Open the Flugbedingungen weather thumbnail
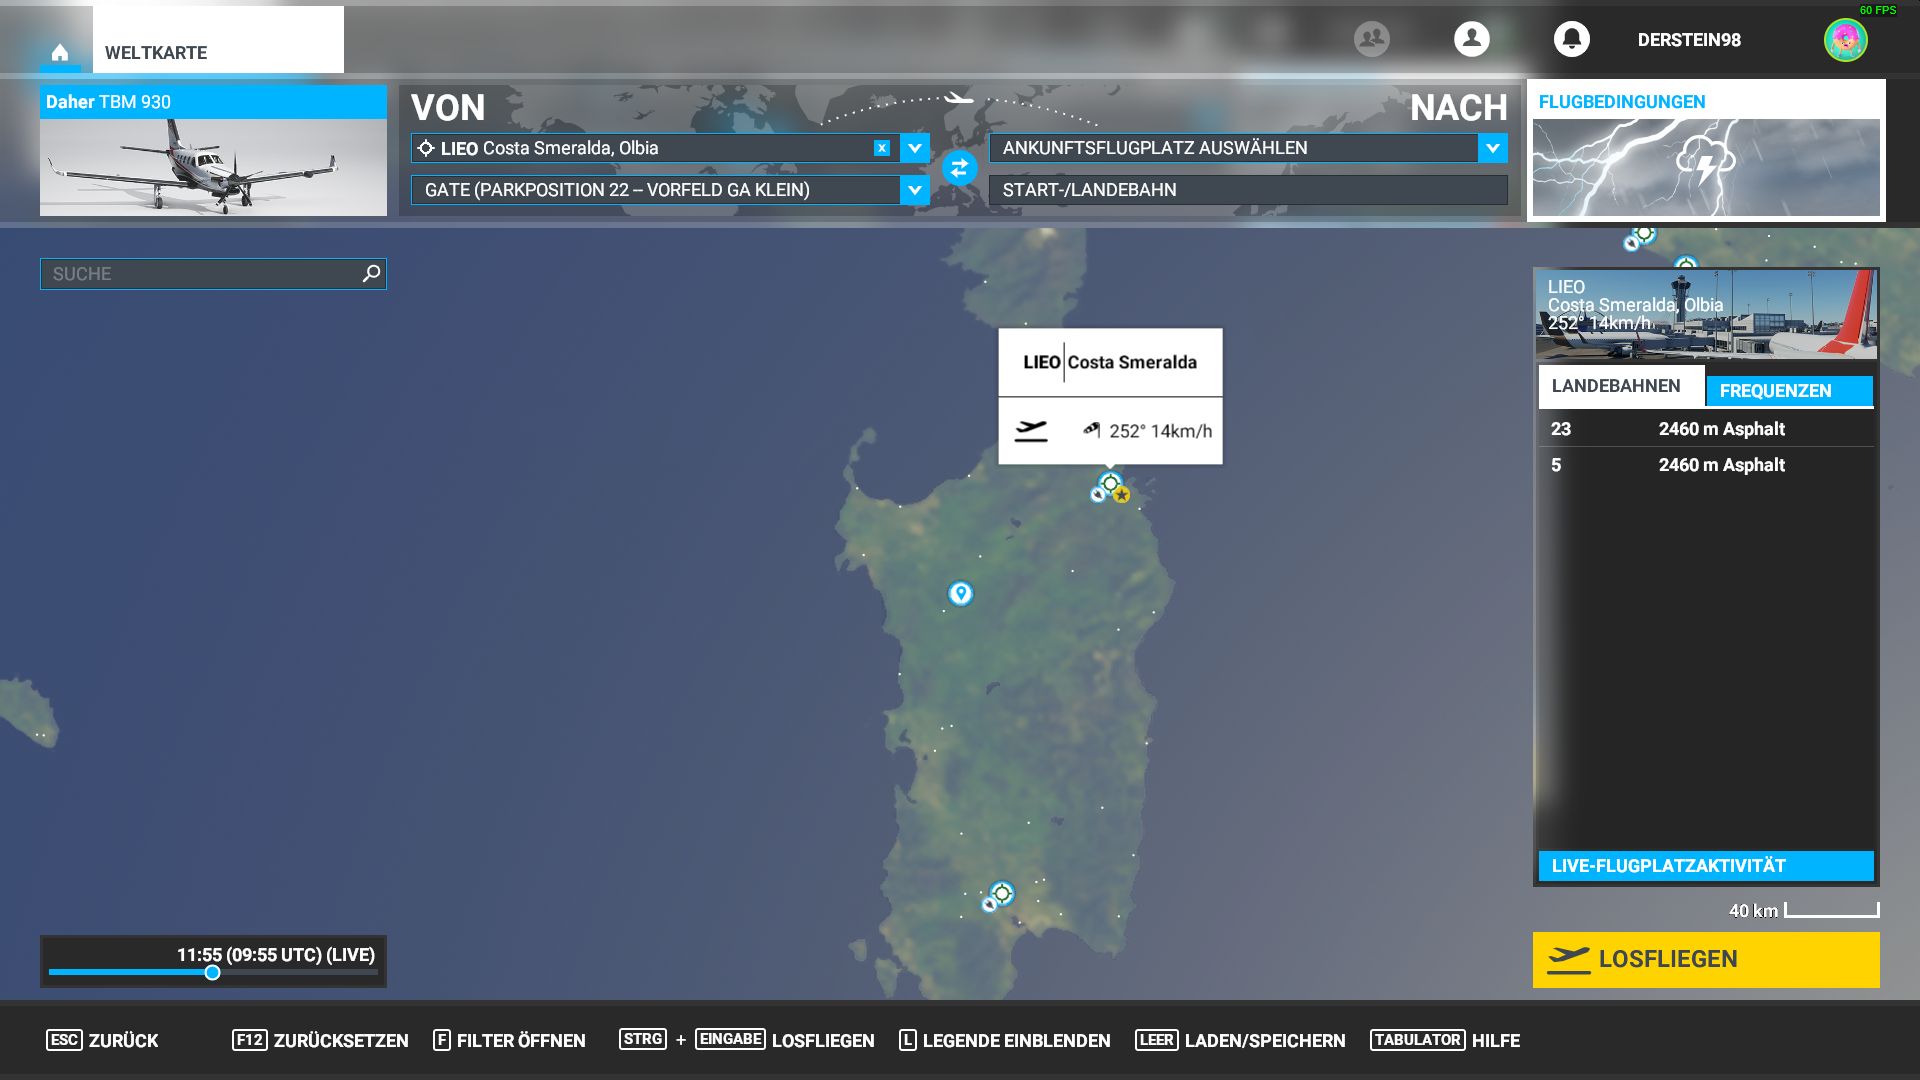The height and width of the screenshot is (1080, 1920). [x=1705, y=166]
